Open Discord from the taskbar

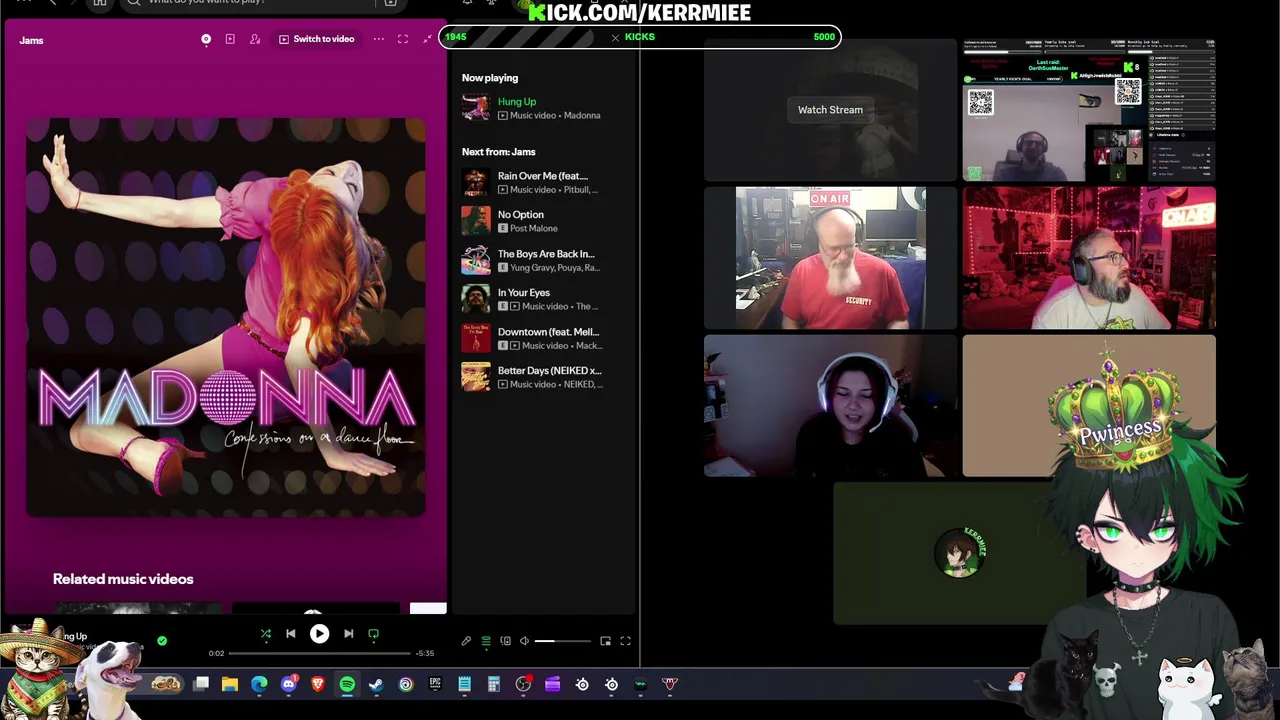pos(289,684)
